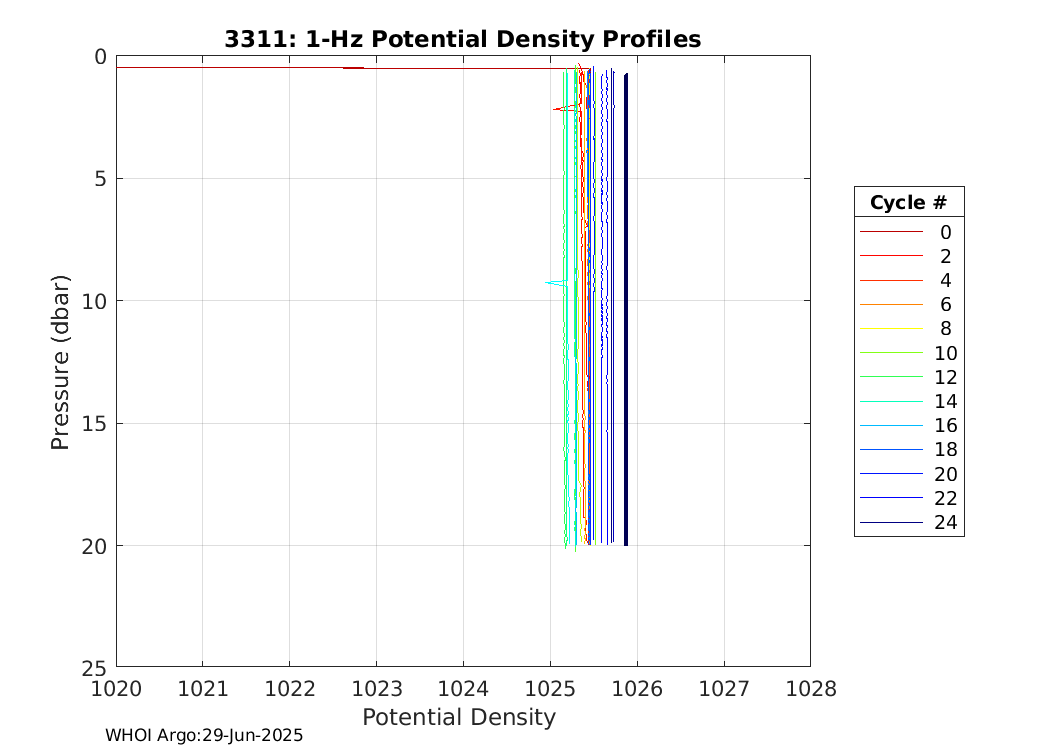Select legend entry for cycle 22
Image resolution: width=1050 pixels, height=750 pixels.
pyautogui.click(x=909, y=498)
